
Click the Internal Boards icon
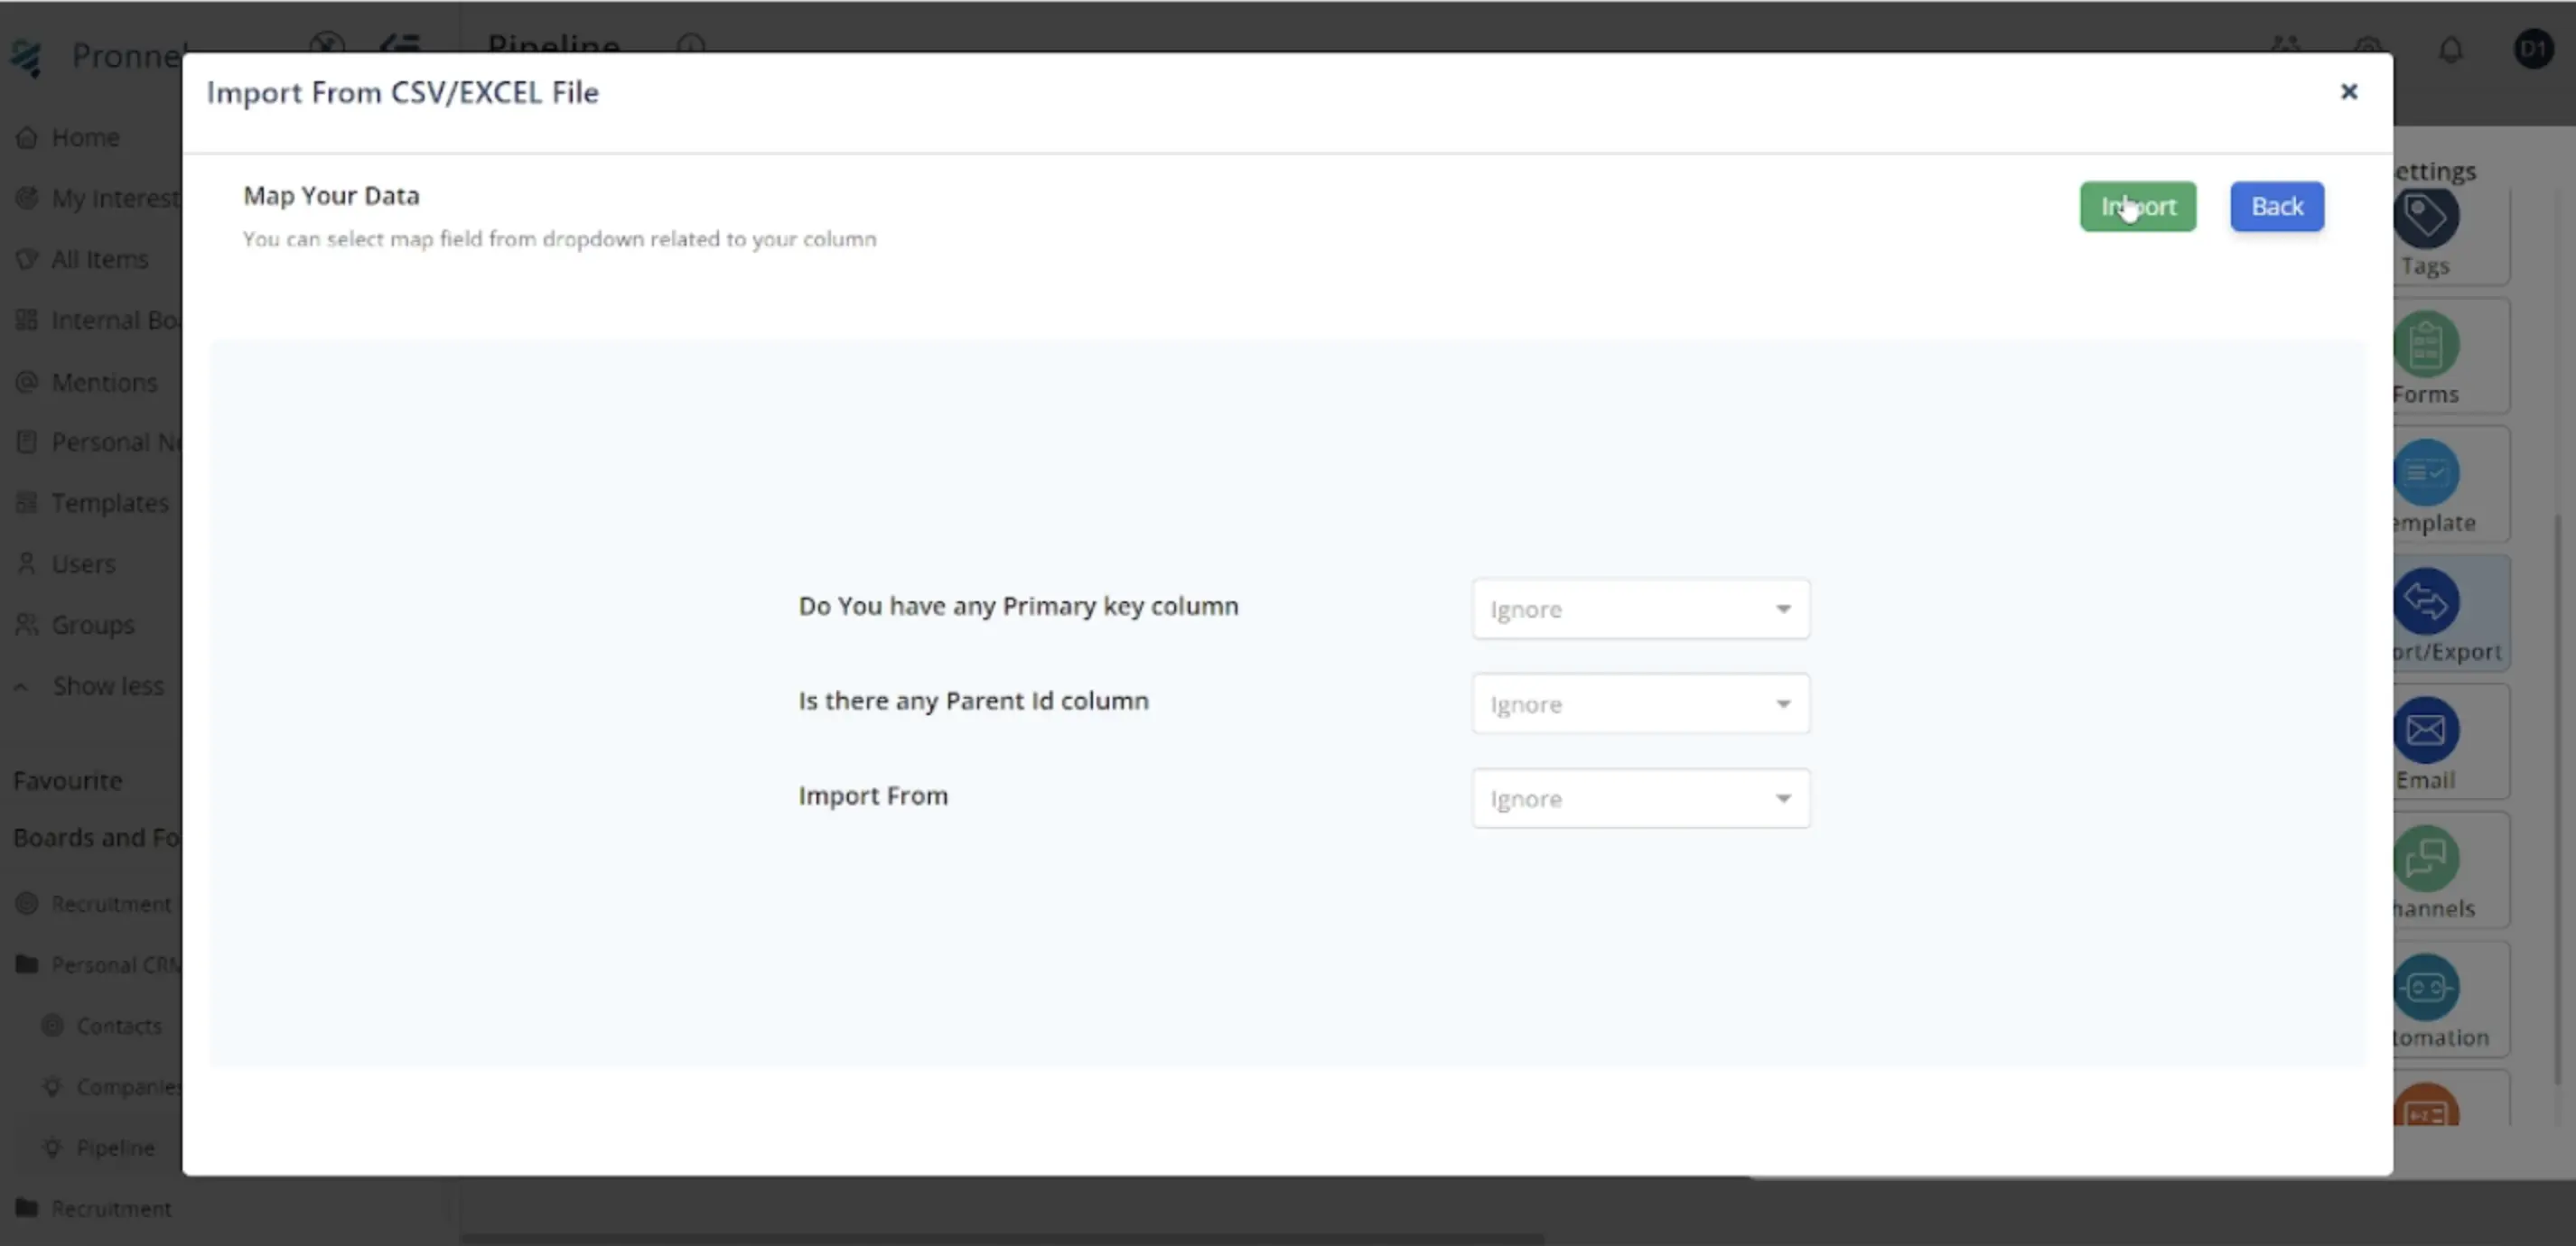[27, 320]
